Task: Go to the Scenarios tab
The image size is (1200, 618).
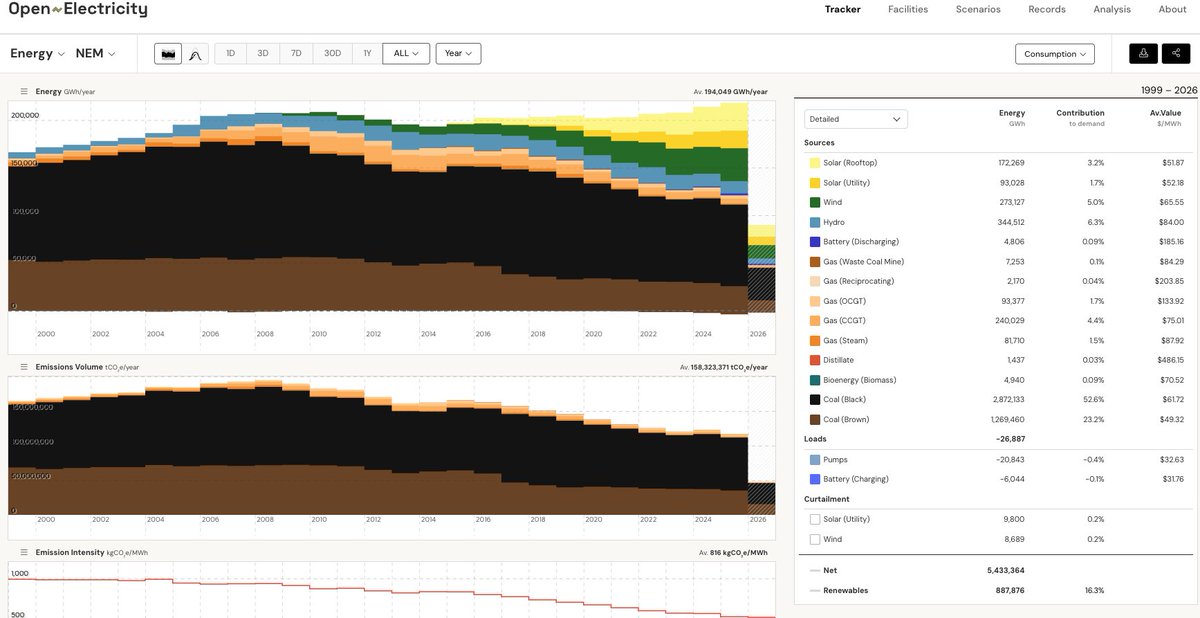Action: point(978,9)
